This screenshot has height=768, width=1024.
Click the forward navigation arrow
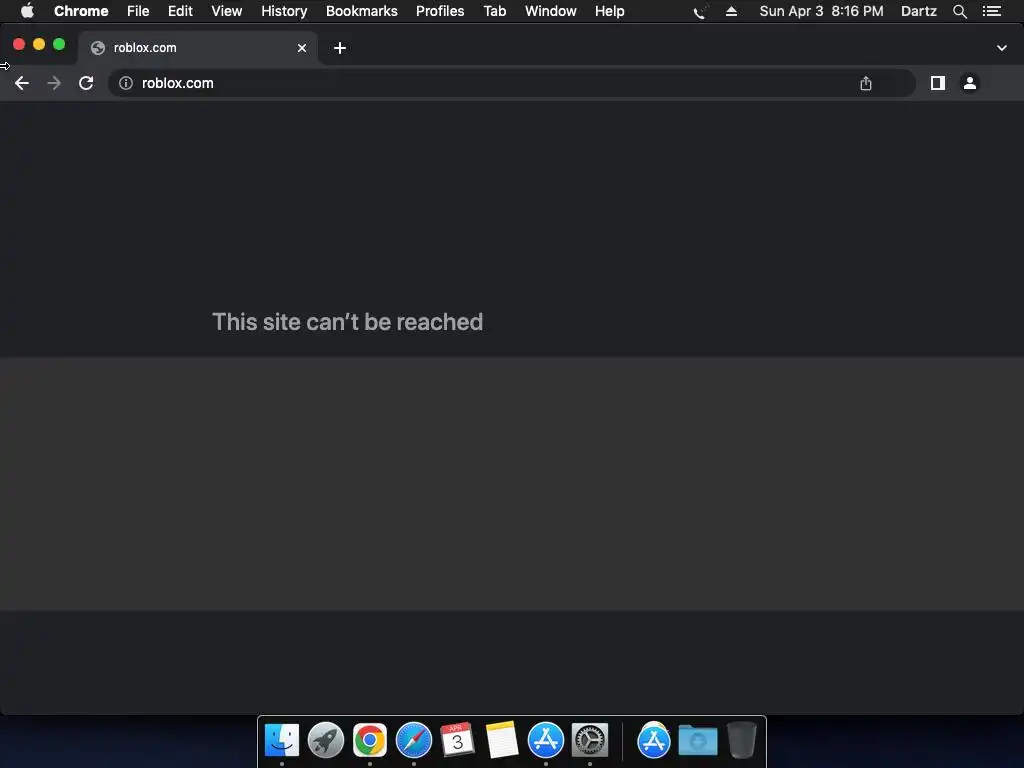[54, 83]
